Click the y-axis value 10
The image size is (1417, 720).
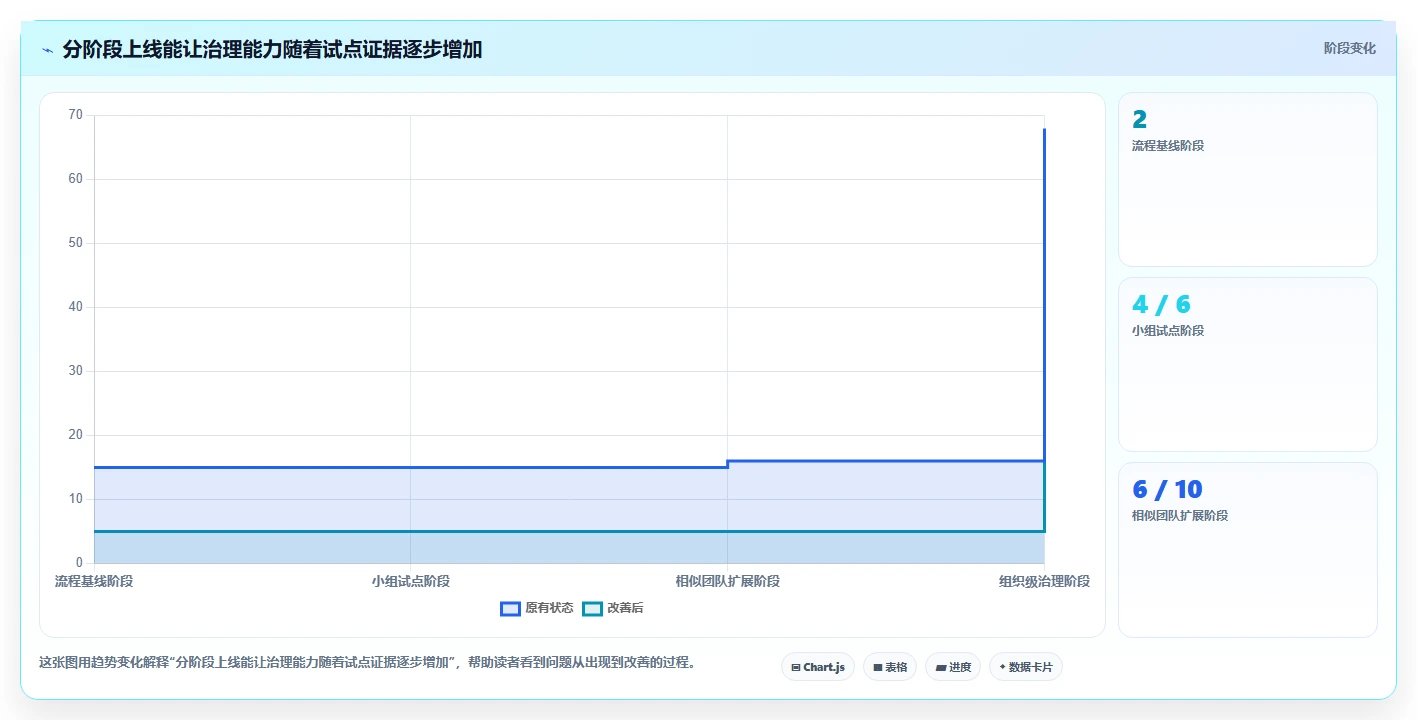pyautogui.click(x=75, y=499)
